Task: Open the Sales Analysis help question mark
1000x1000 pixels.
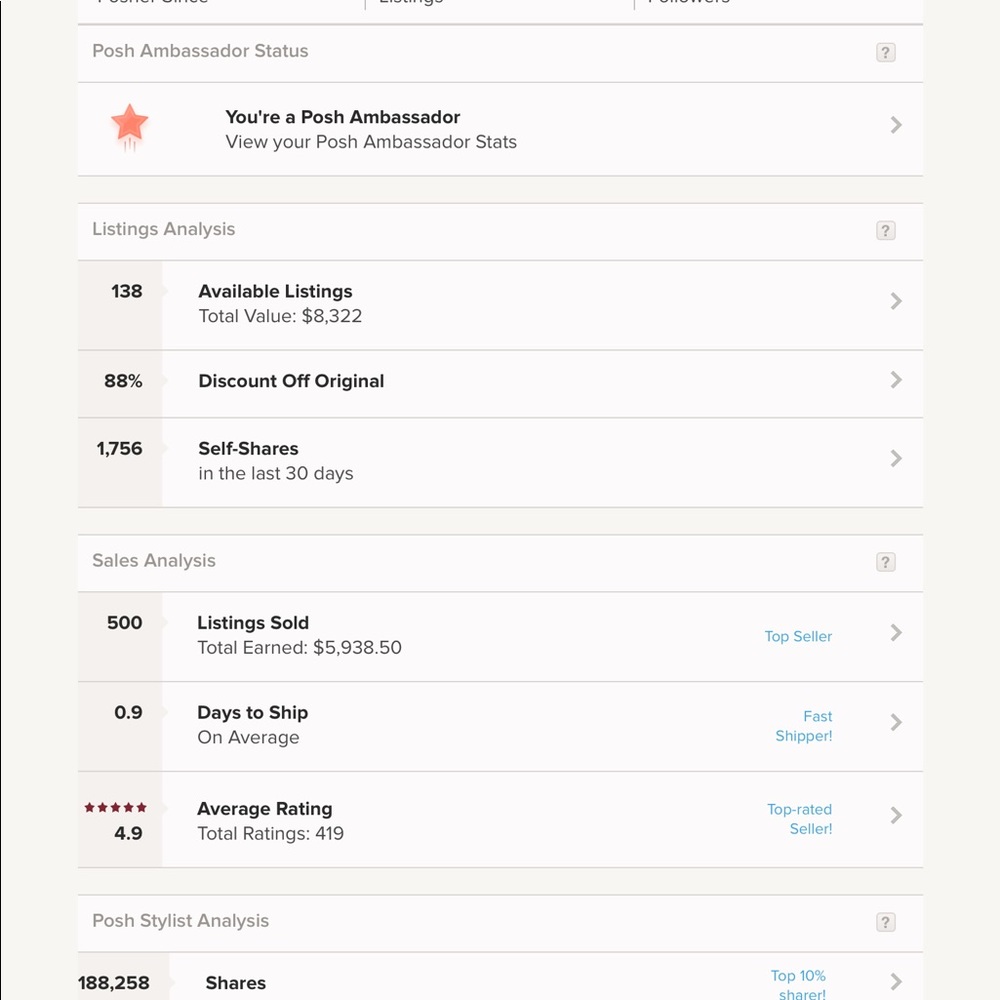Action: click(885, 563)
